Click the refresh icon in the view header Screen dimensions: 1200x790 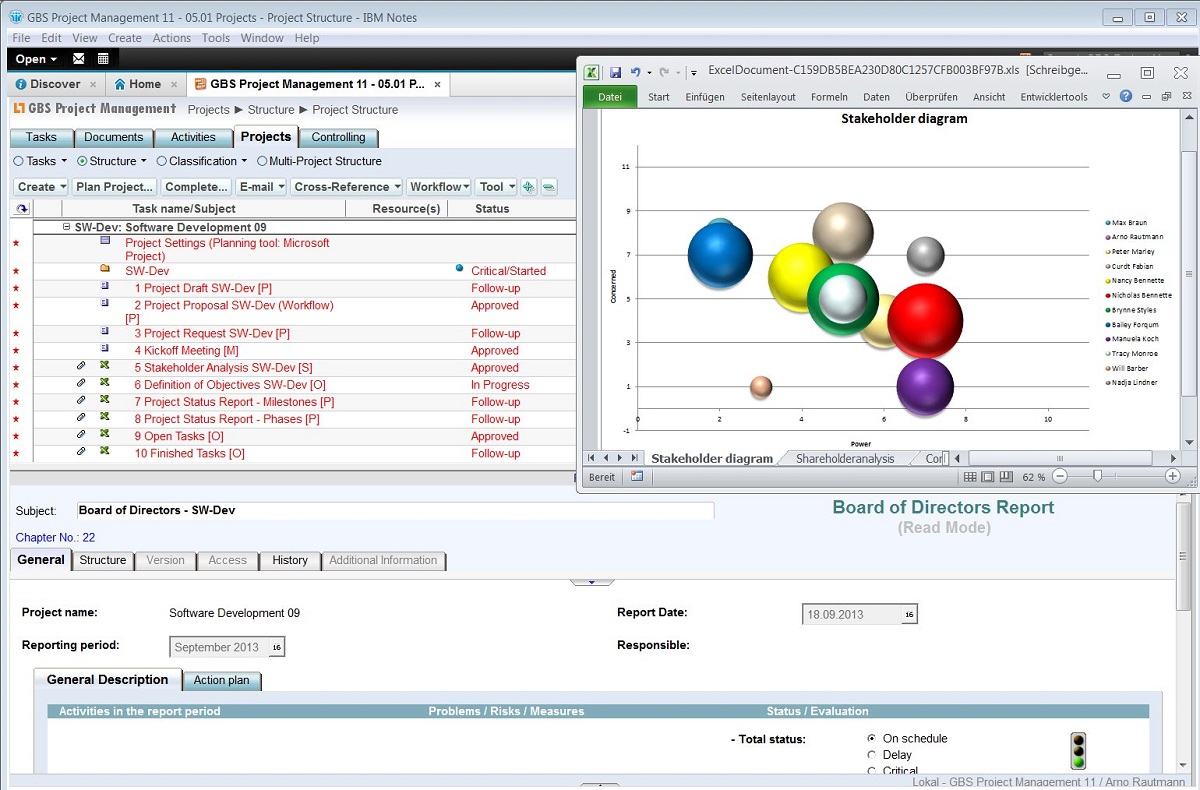[21, 209]
